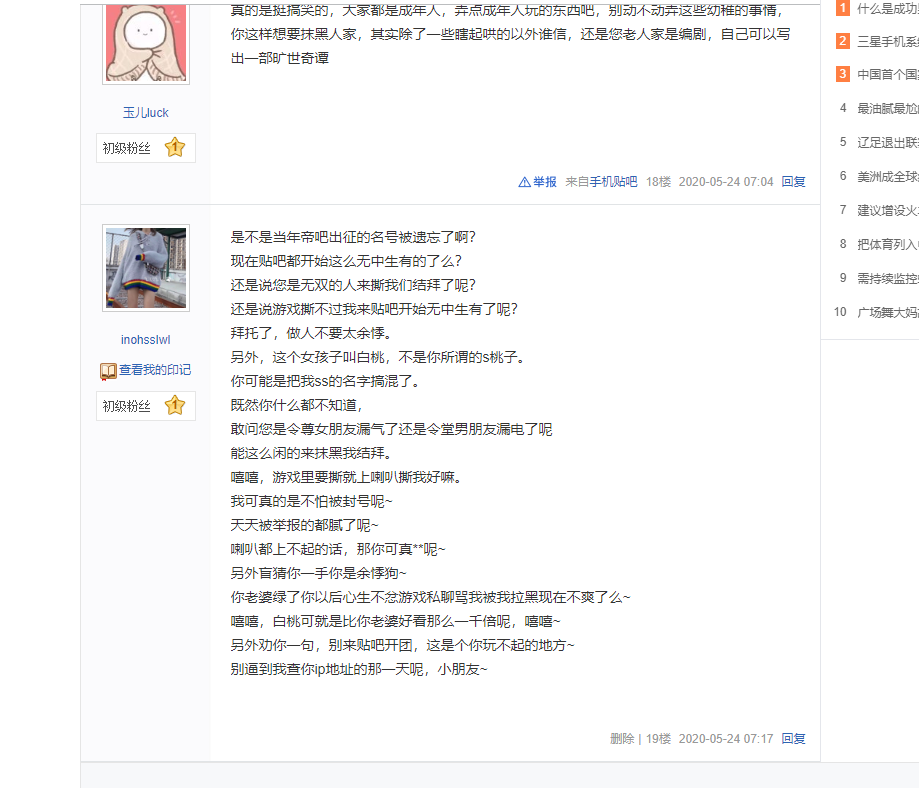
Task: Click star badge beside 玉儿luck's 初级粉丝
Action: (x=175, y=148)
